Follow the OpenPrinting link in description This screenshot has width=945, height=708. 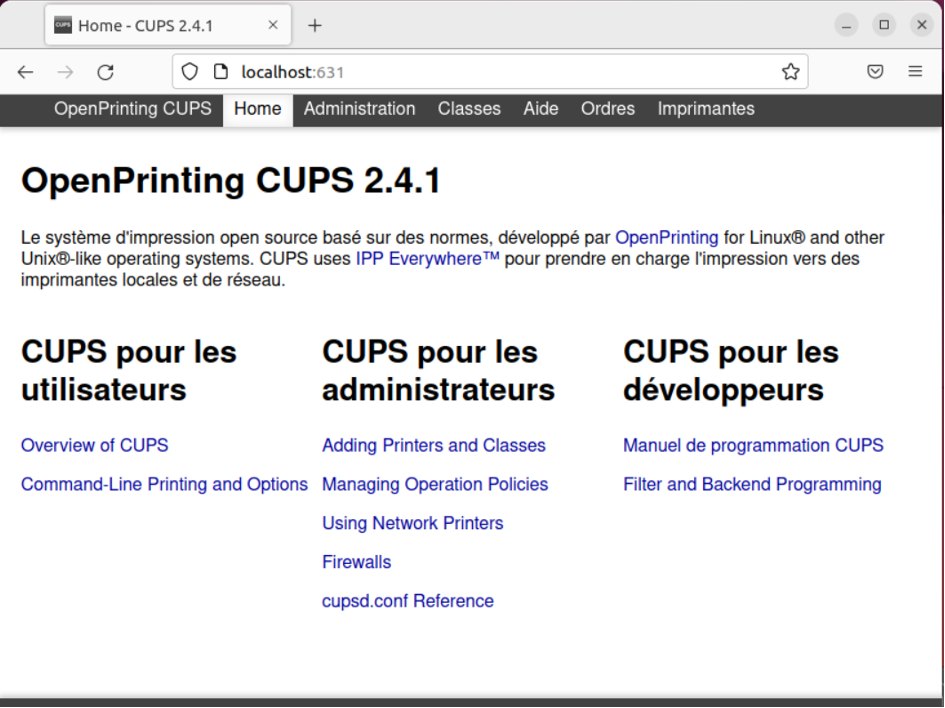(666, 238)
